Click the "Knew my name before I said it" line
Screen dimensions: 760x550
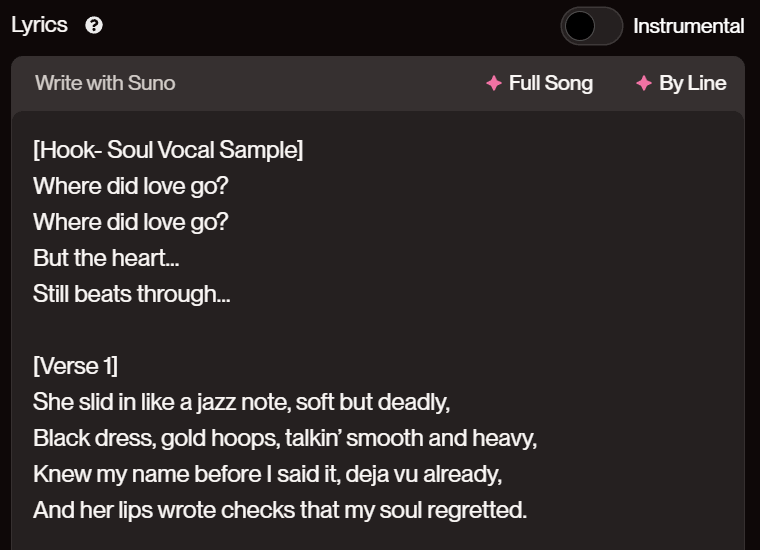267,474
